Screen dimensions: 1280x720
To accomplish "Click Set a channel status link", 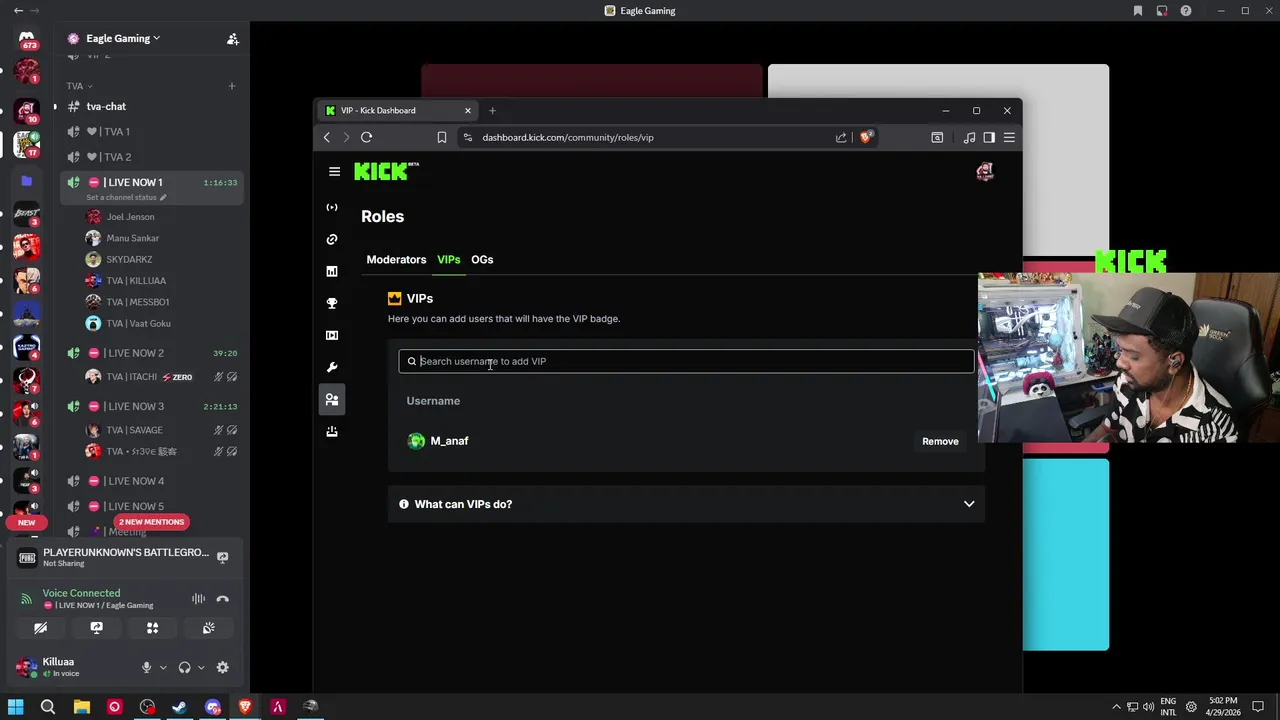I will (126, 197).
